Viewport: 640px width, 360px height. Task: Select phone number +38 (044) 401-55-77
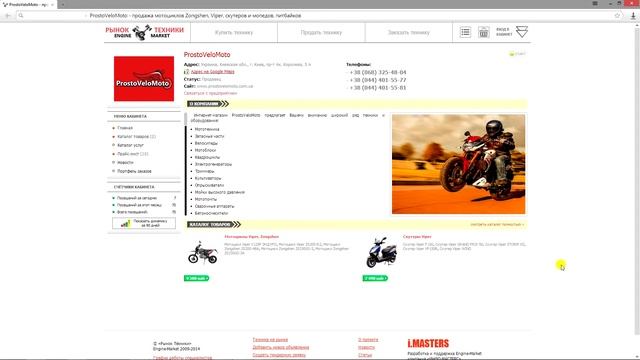coord(378,80)
